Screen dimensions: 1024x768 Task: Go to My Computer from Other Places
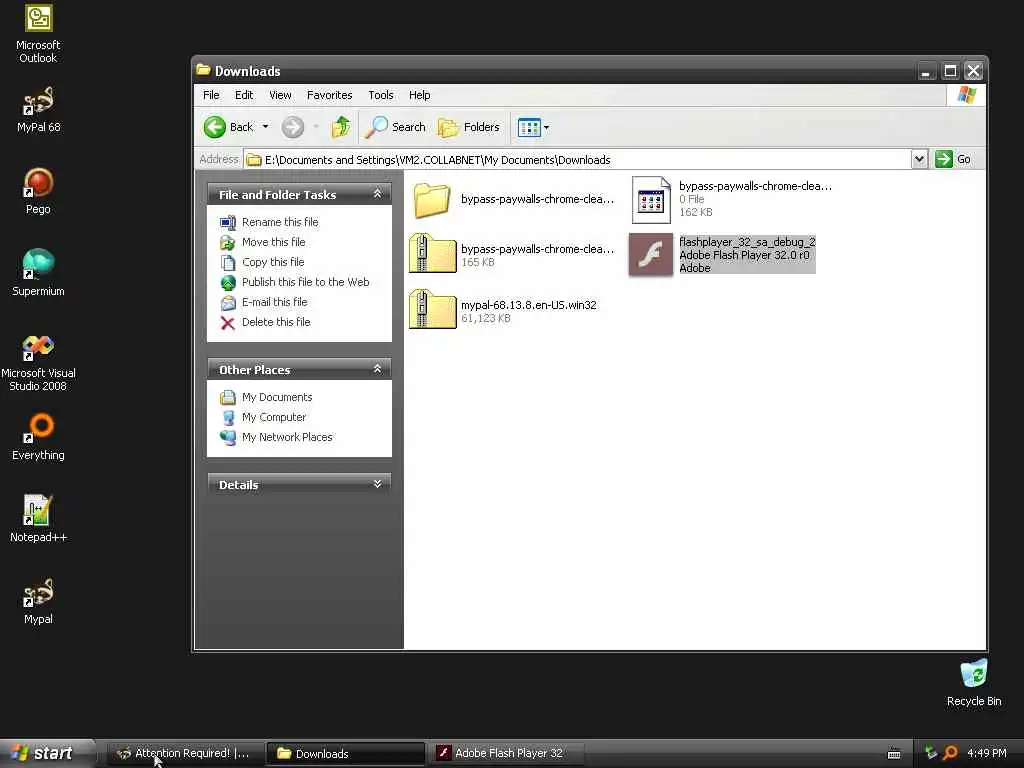pyautogui.click(x=263, y=417)
